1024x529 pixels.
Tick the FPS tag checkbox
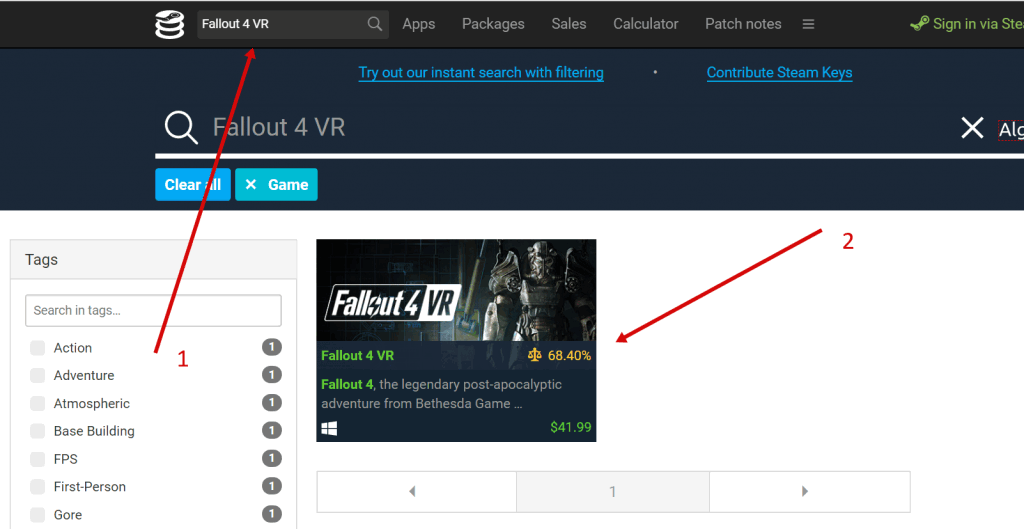click(38, 458)
